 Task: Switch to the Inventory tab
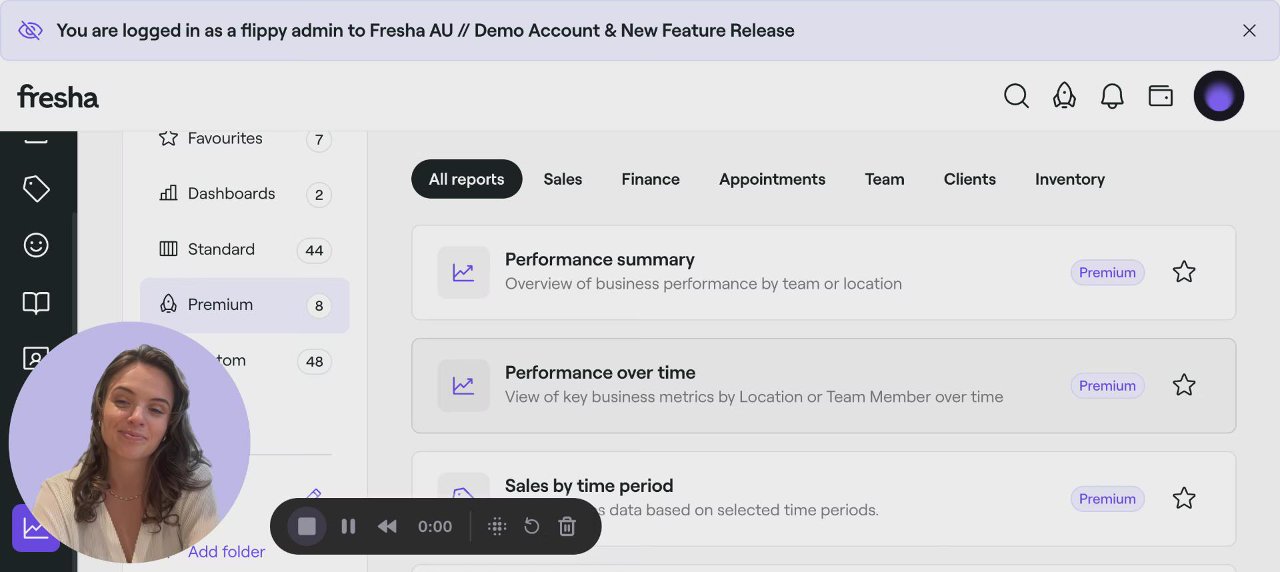click(x=1069, y=179)
